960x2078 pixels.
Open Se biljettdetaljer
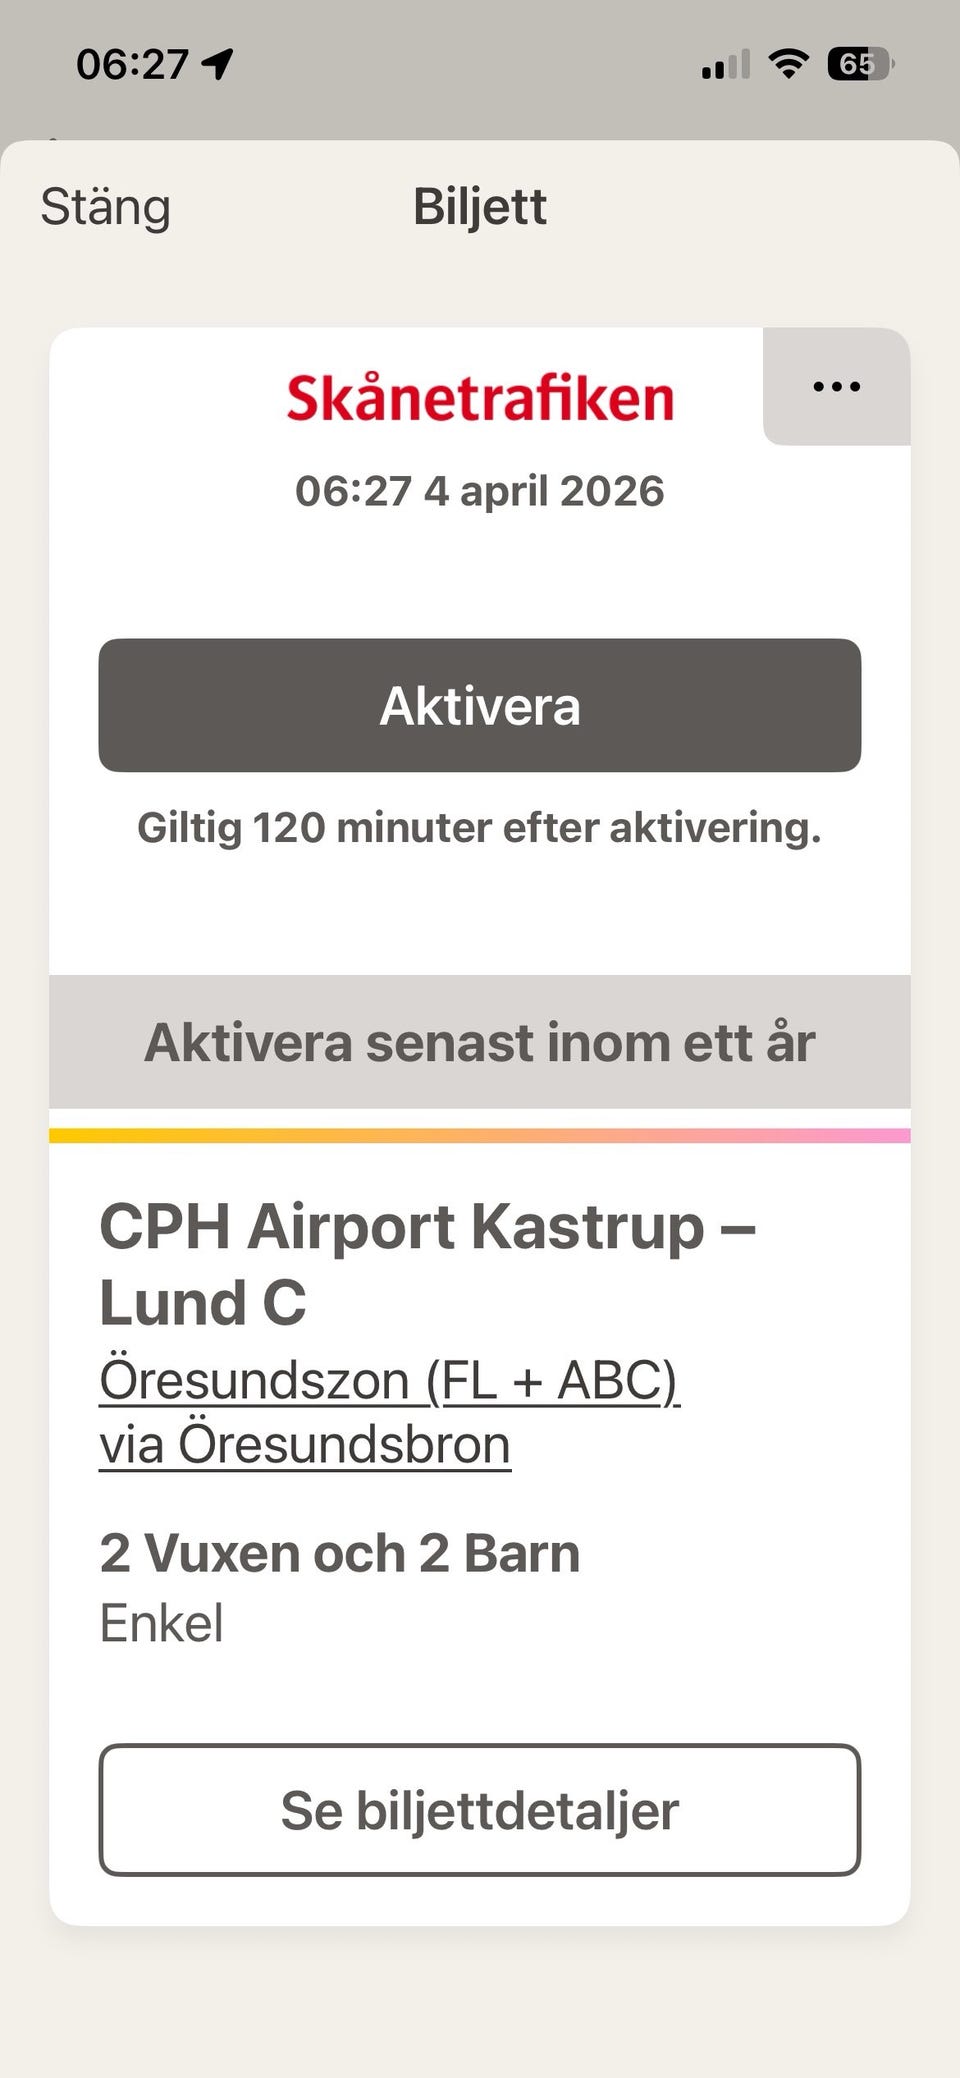480,1810
